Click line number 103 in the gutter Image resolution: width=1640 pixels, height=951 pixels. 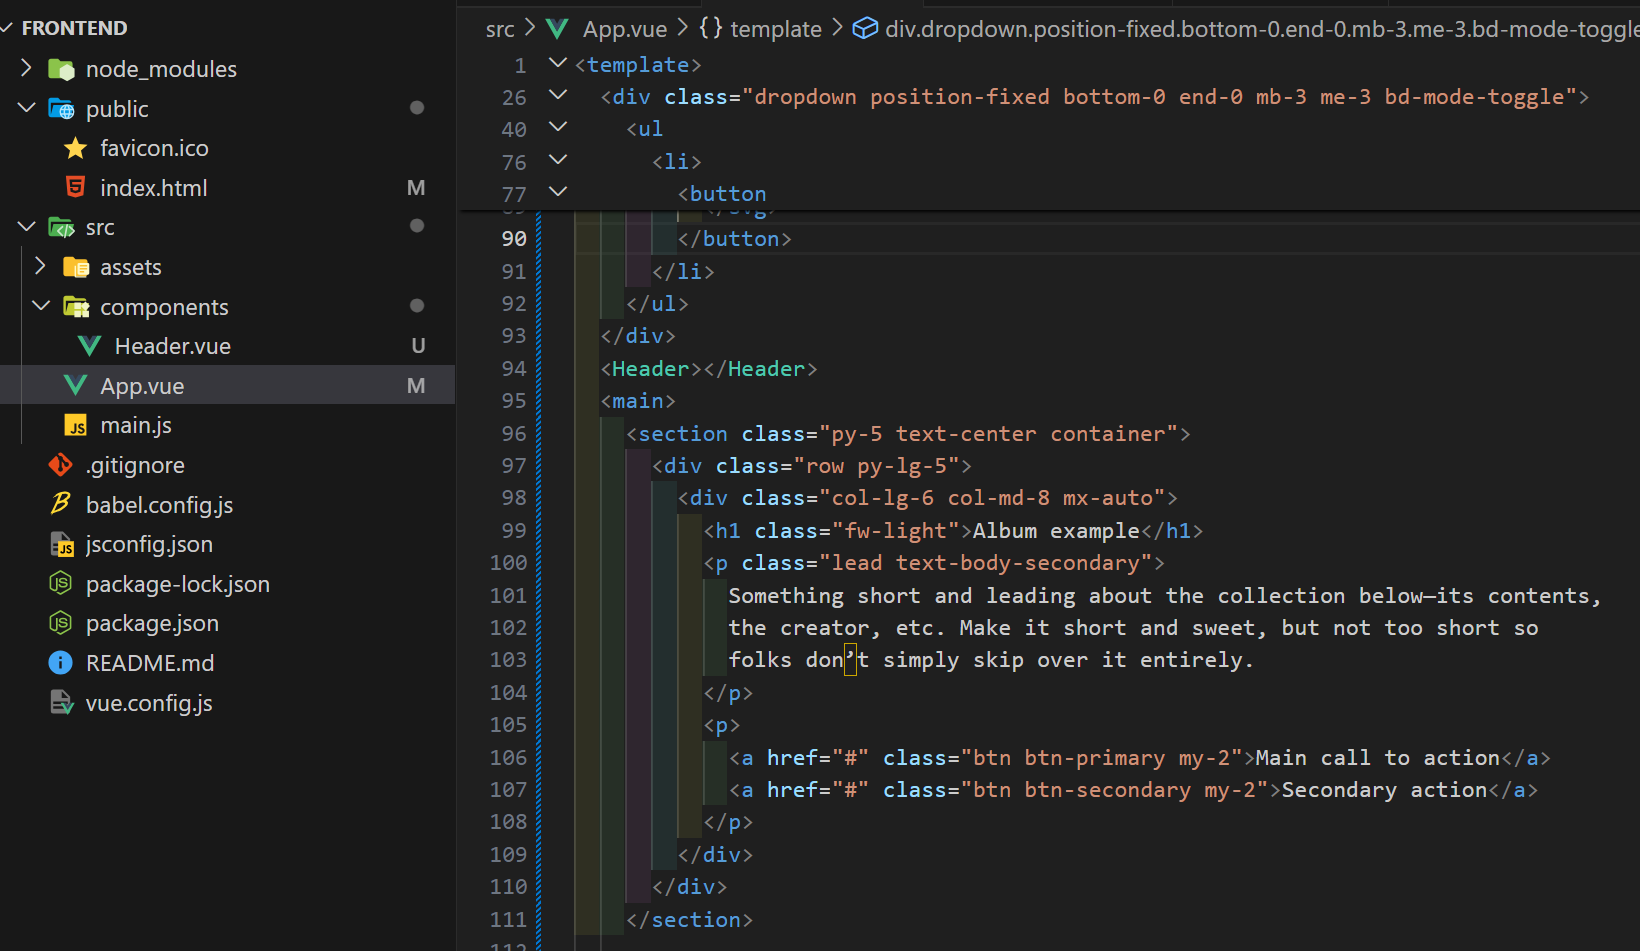click(508, 659)
